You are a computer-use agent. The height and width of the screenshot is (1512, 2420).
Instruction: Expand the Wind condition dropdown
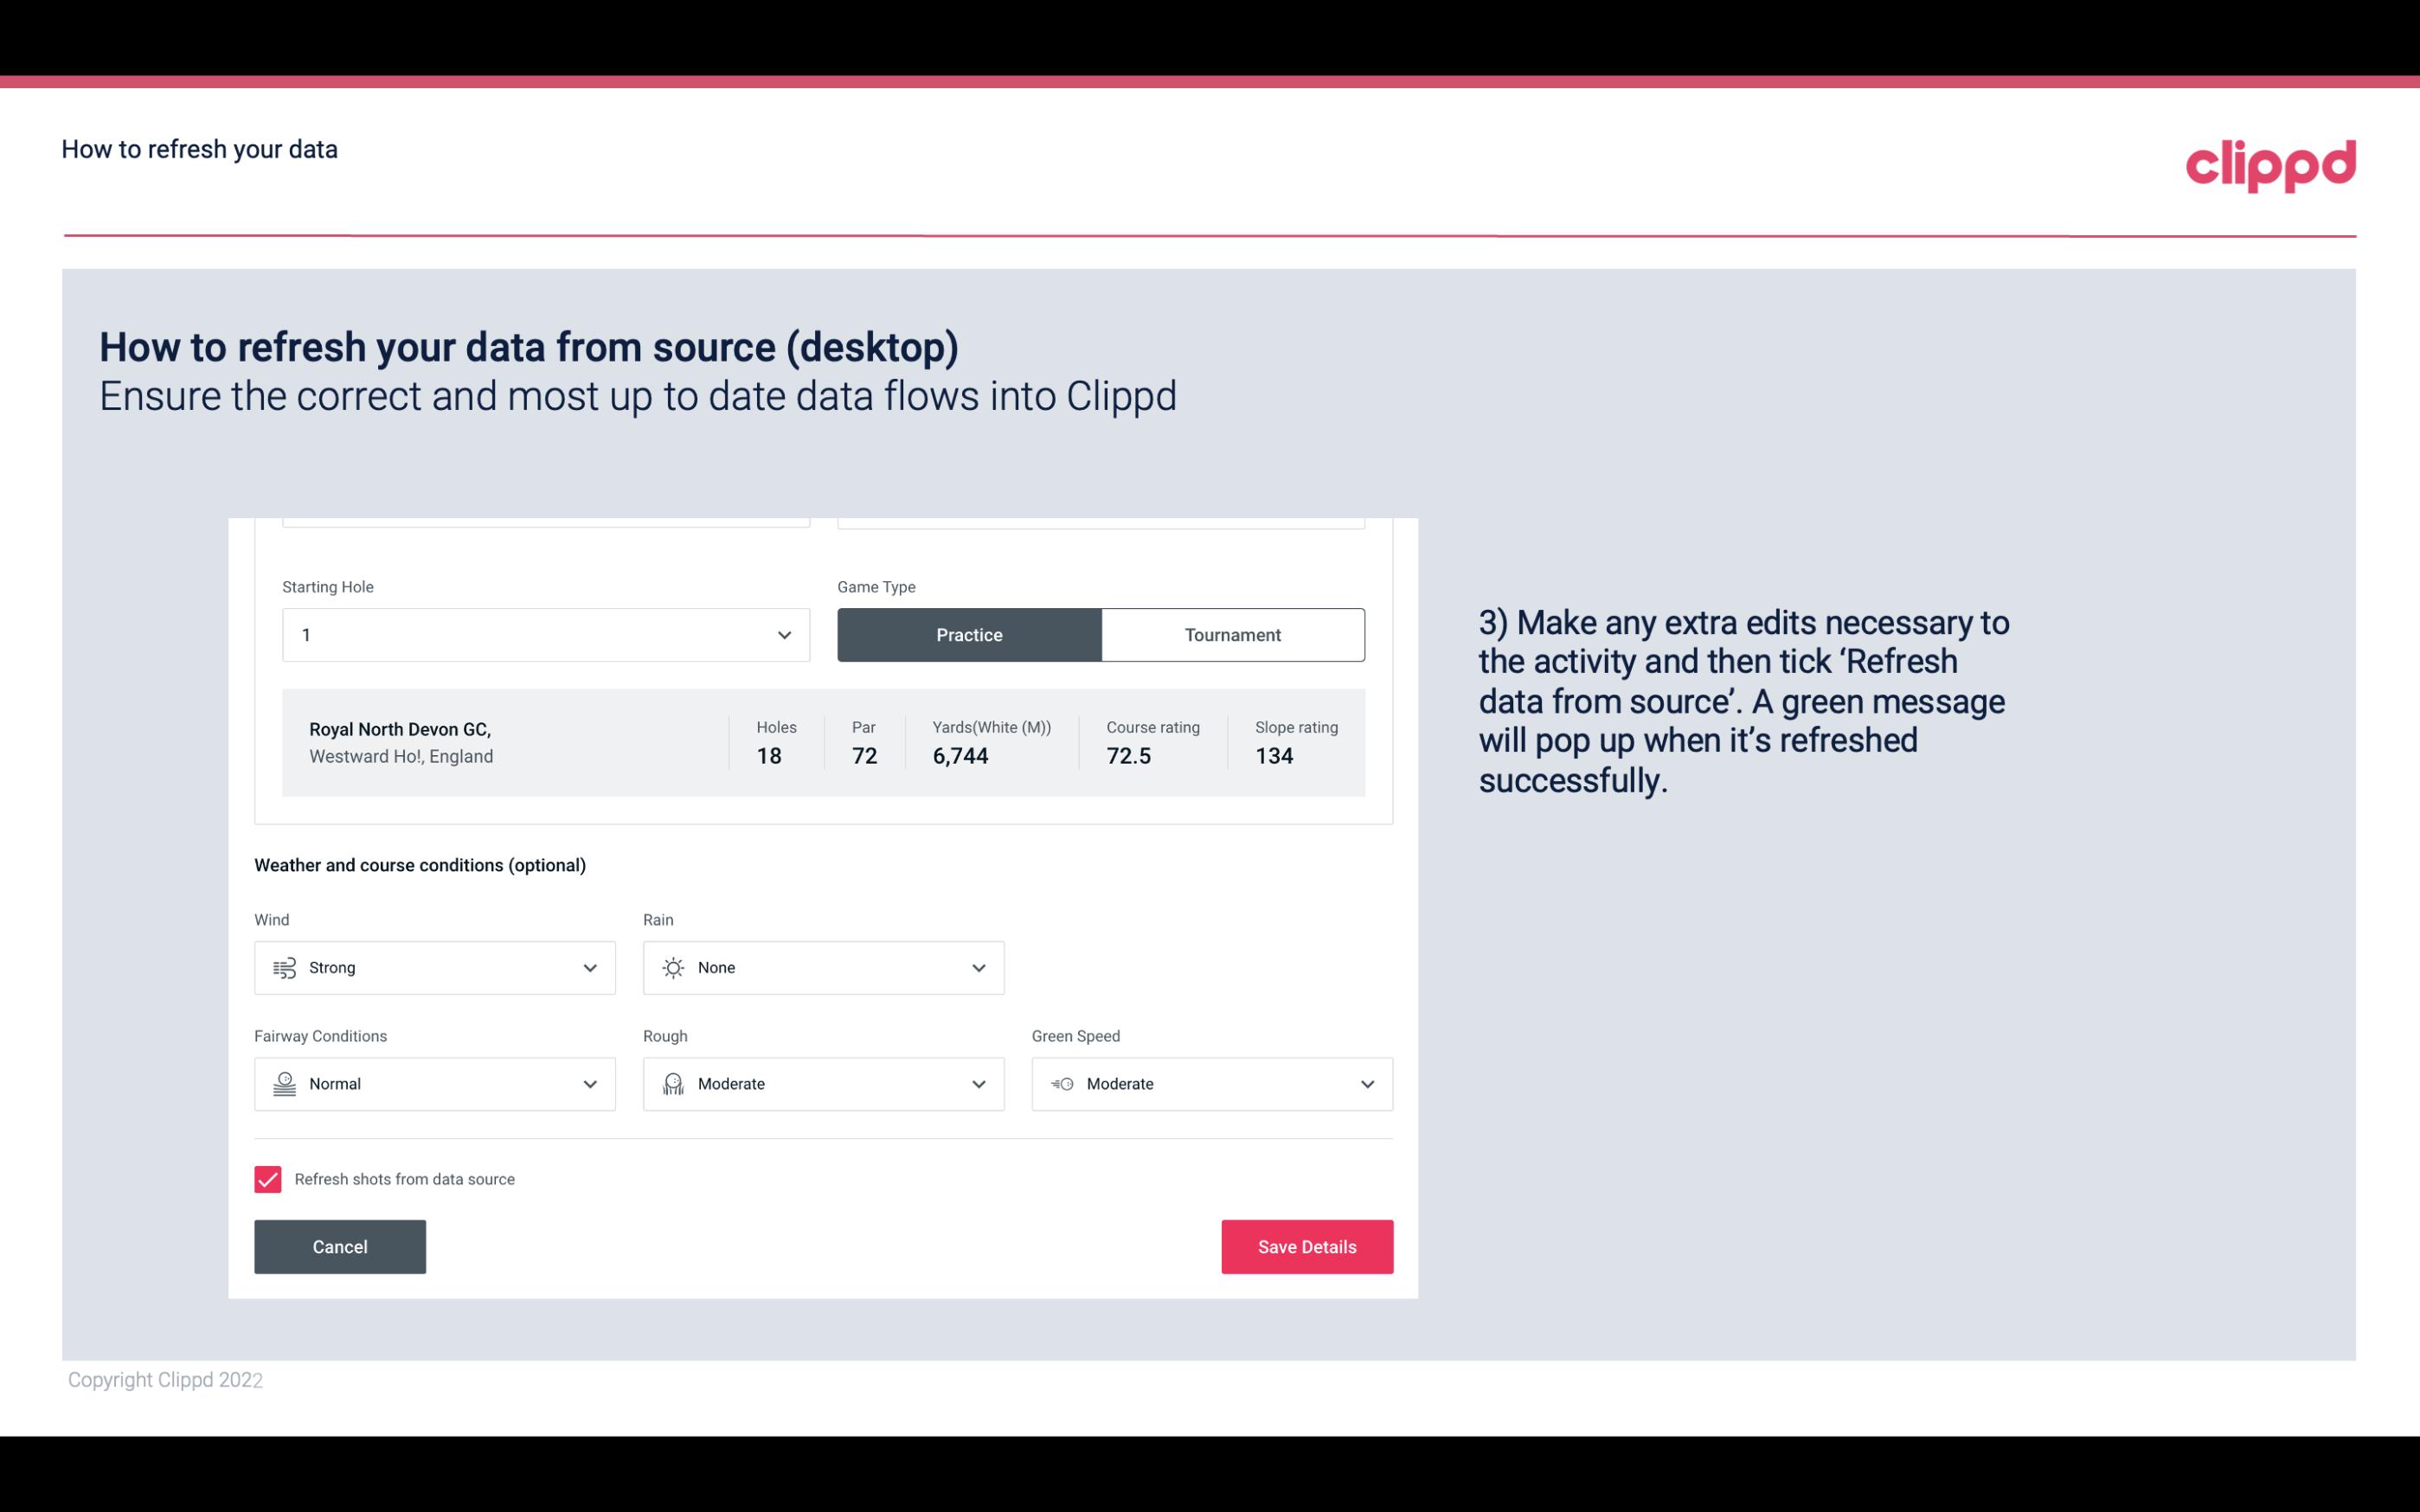[x=589, y=967]
